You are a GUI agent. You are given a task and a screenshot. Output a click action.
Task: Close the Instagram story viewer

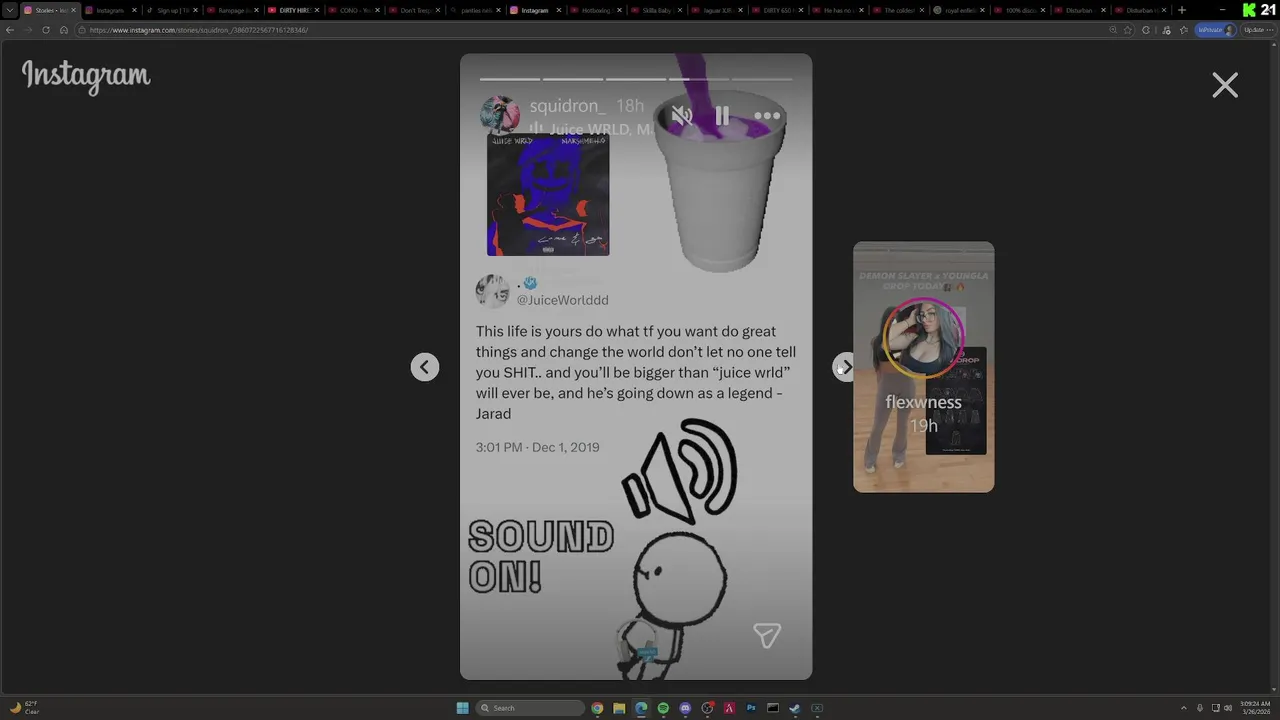point(1225,85)
